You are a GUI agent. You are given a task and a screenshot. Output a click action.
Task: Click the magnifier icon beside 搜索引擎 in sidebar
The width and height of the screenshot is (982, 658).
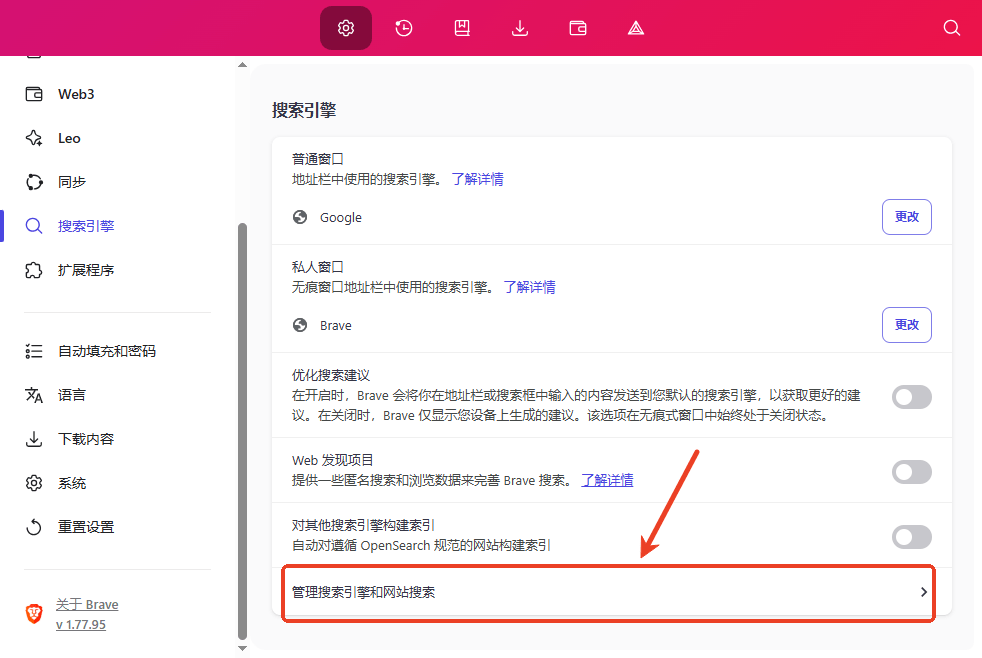click(x=34, y=226)
